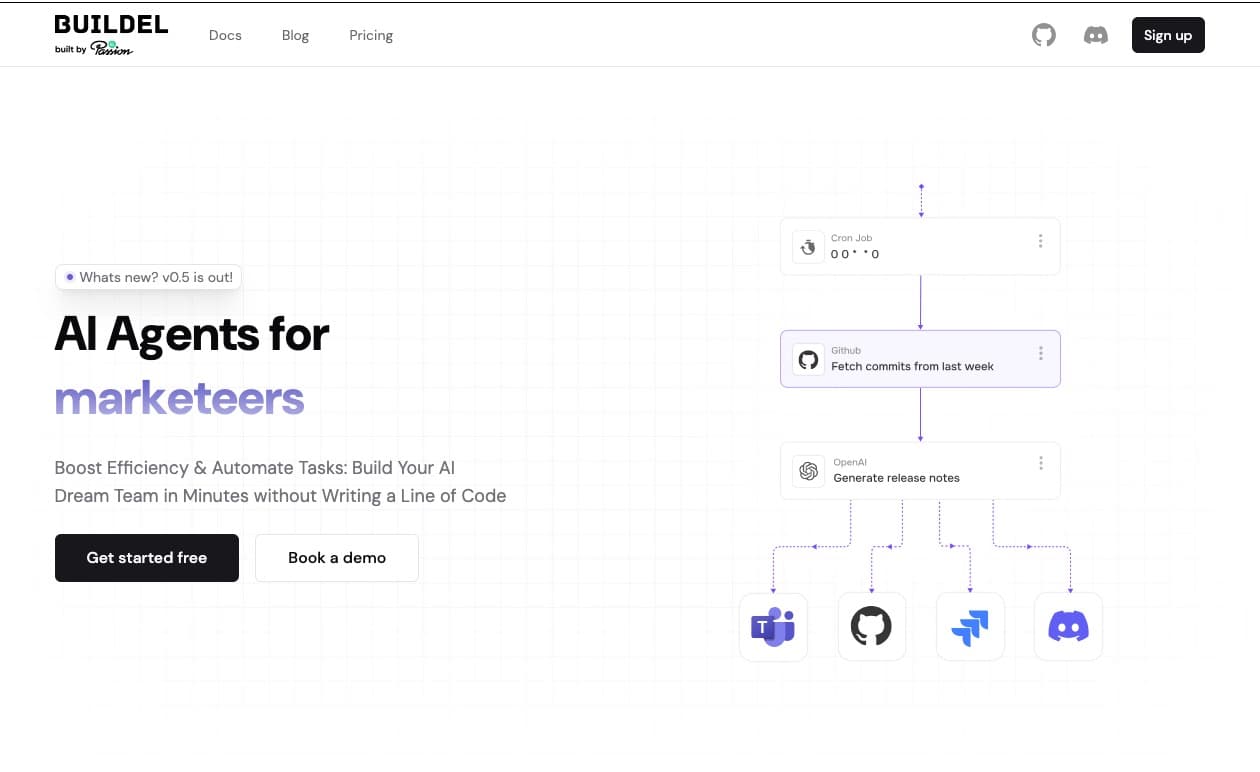Open the Discord icon in header

[x=1096, y=35]
